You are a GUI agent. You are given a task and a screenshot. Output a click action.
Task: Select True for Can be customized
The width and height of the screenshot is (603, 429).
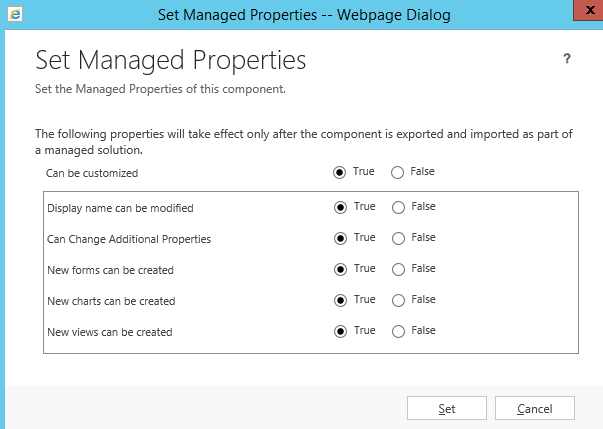pyautogui.click(x=340, y=172)
